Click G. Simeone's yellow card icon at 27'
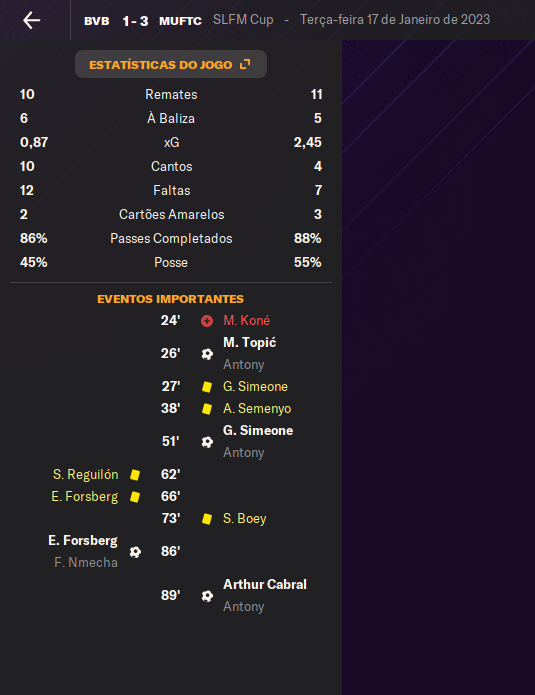This screenshot has height=695, width=535. 207,387
